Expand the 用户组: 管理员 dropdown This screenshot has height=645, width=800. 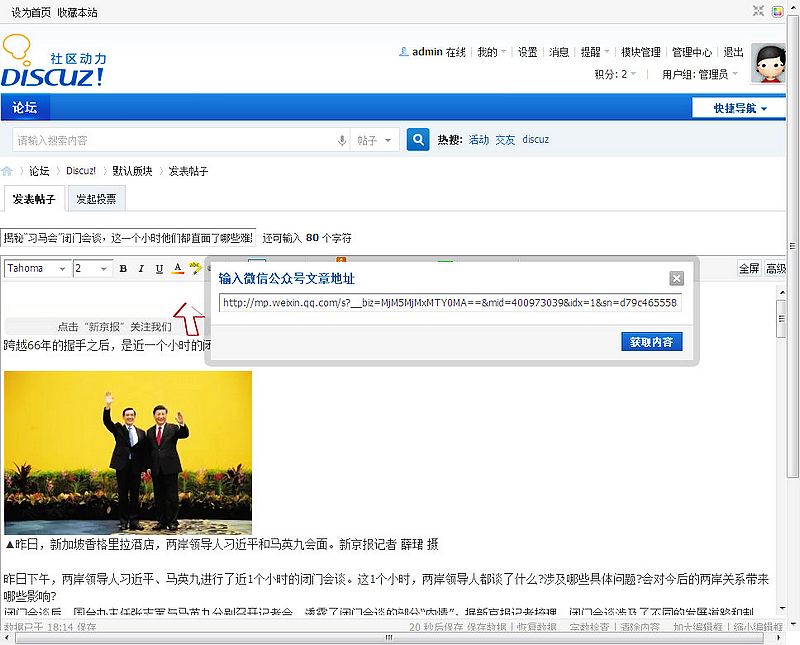coord(700,75)
